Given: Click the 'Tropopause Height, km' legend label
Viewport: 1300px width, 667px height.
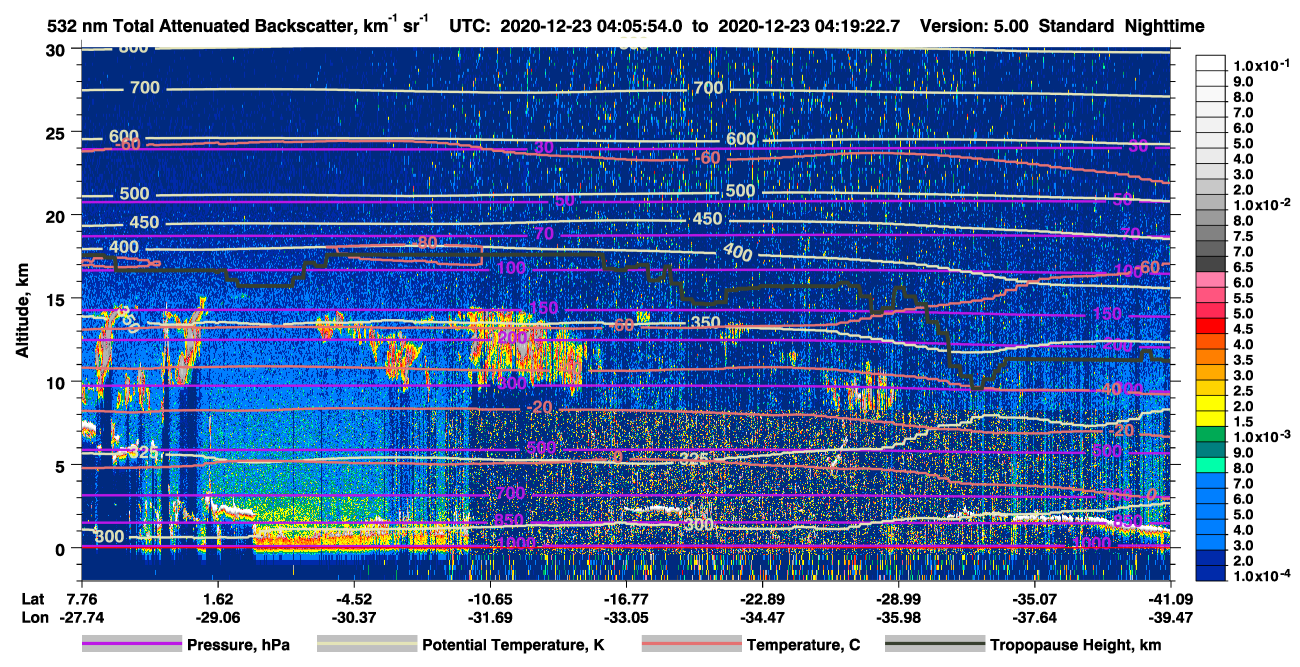Looking at the screenshot, I should [x=1075, y=646].
